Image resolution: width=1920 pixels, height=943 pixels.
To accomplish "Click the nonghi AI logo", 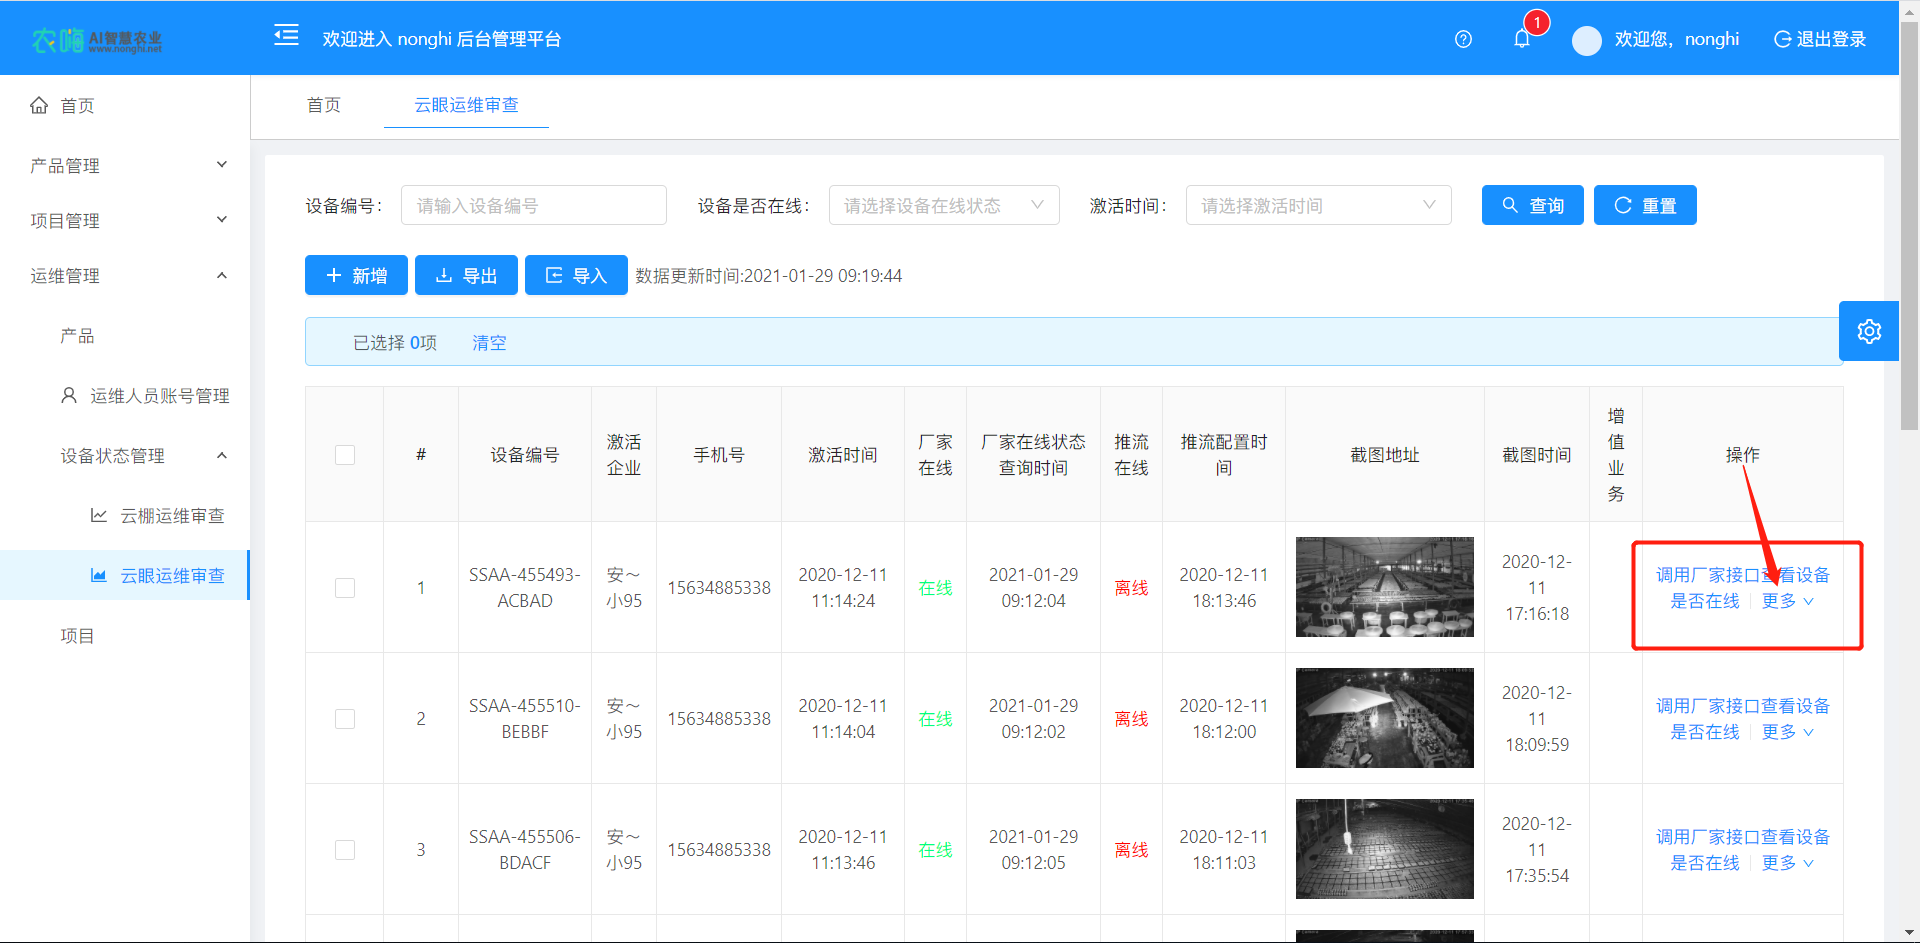I will point(97,40).
